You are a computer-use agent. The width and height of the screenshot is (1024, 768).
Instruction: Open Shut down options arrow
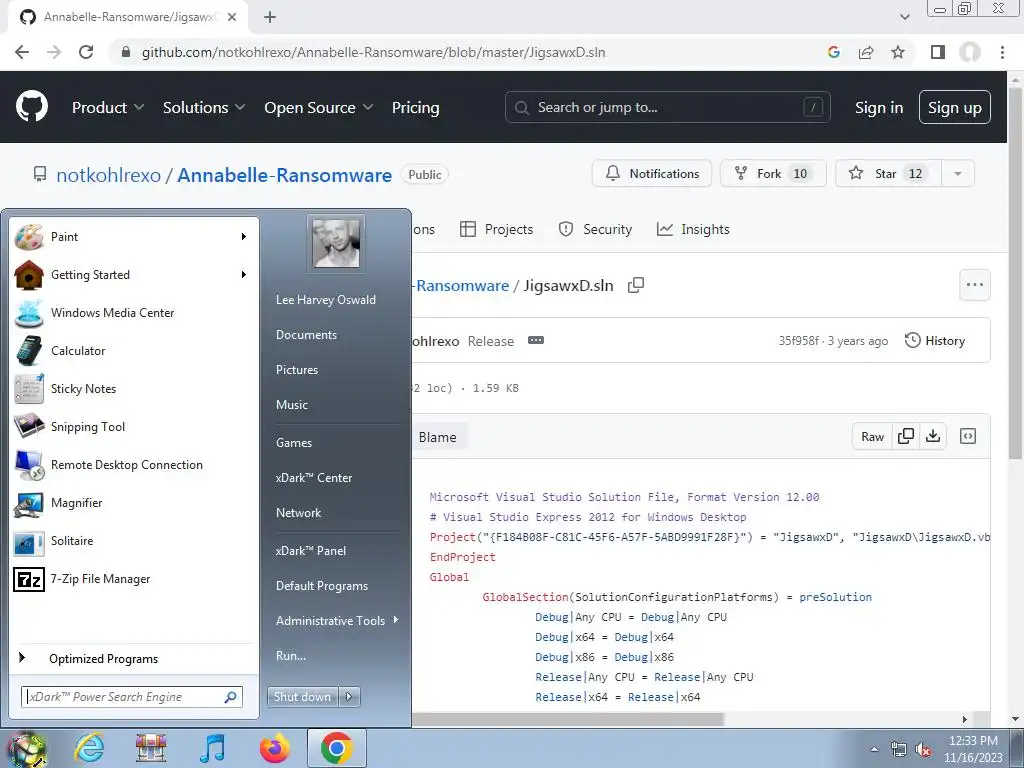[x=349, y=697]
